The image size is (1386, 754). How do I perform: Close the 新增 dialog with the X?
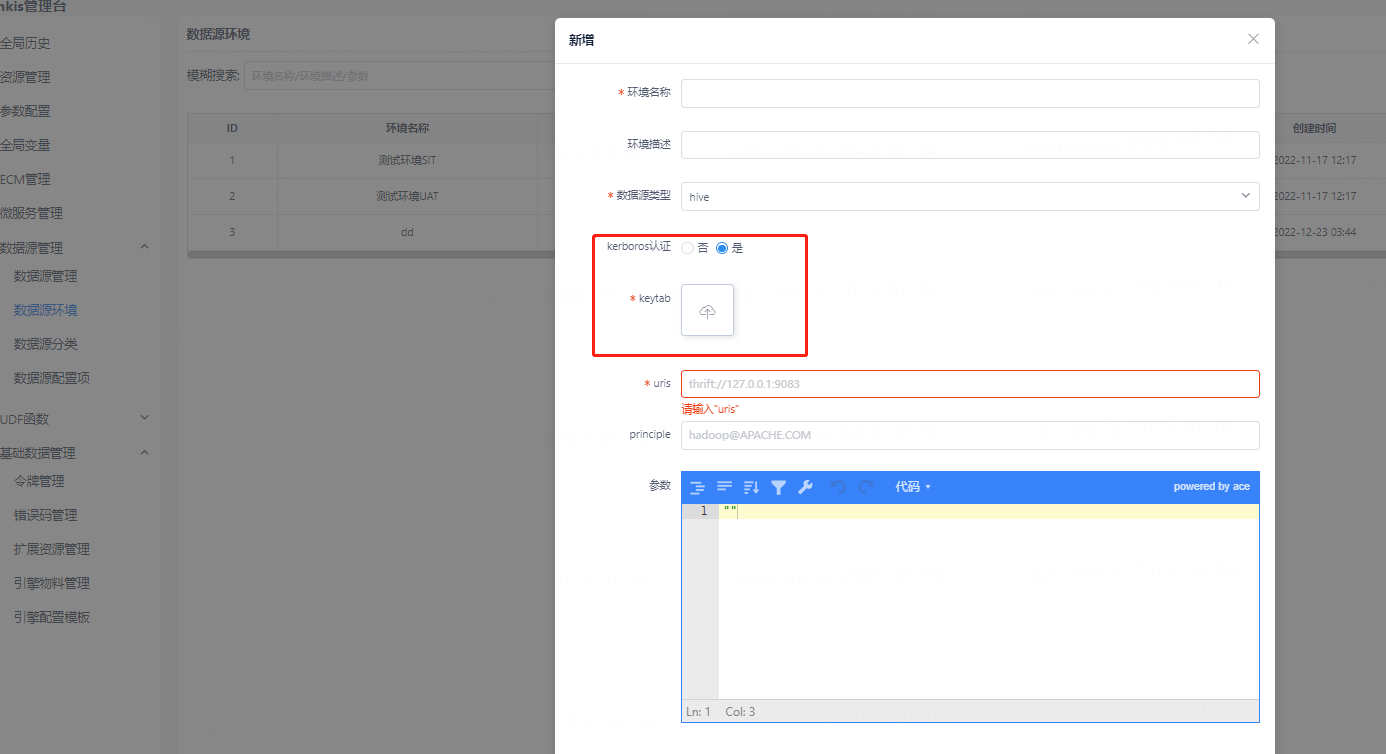tap(1253, 39)
